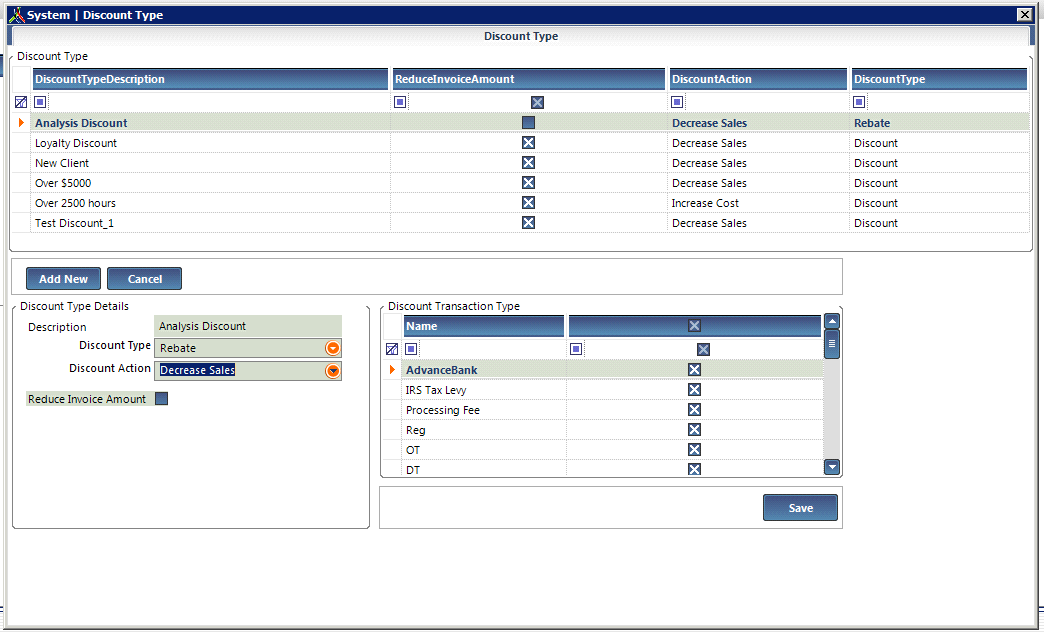Image resolution: width=1044 pixels, height=632 pixels.
Task: Sort transaction types by Name header
Action: 484,326
